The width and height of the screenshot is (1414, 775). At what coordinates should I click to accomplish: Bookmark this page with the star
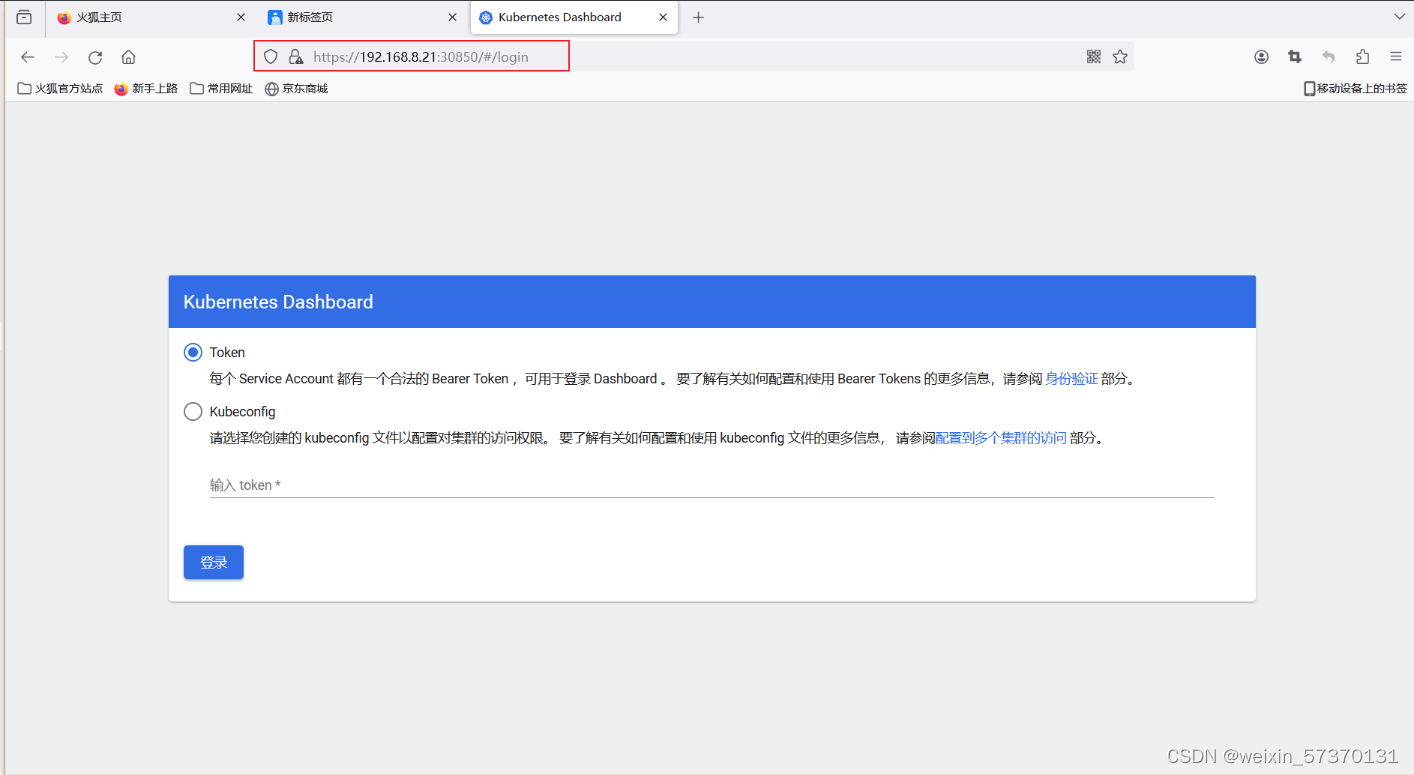1120,57
